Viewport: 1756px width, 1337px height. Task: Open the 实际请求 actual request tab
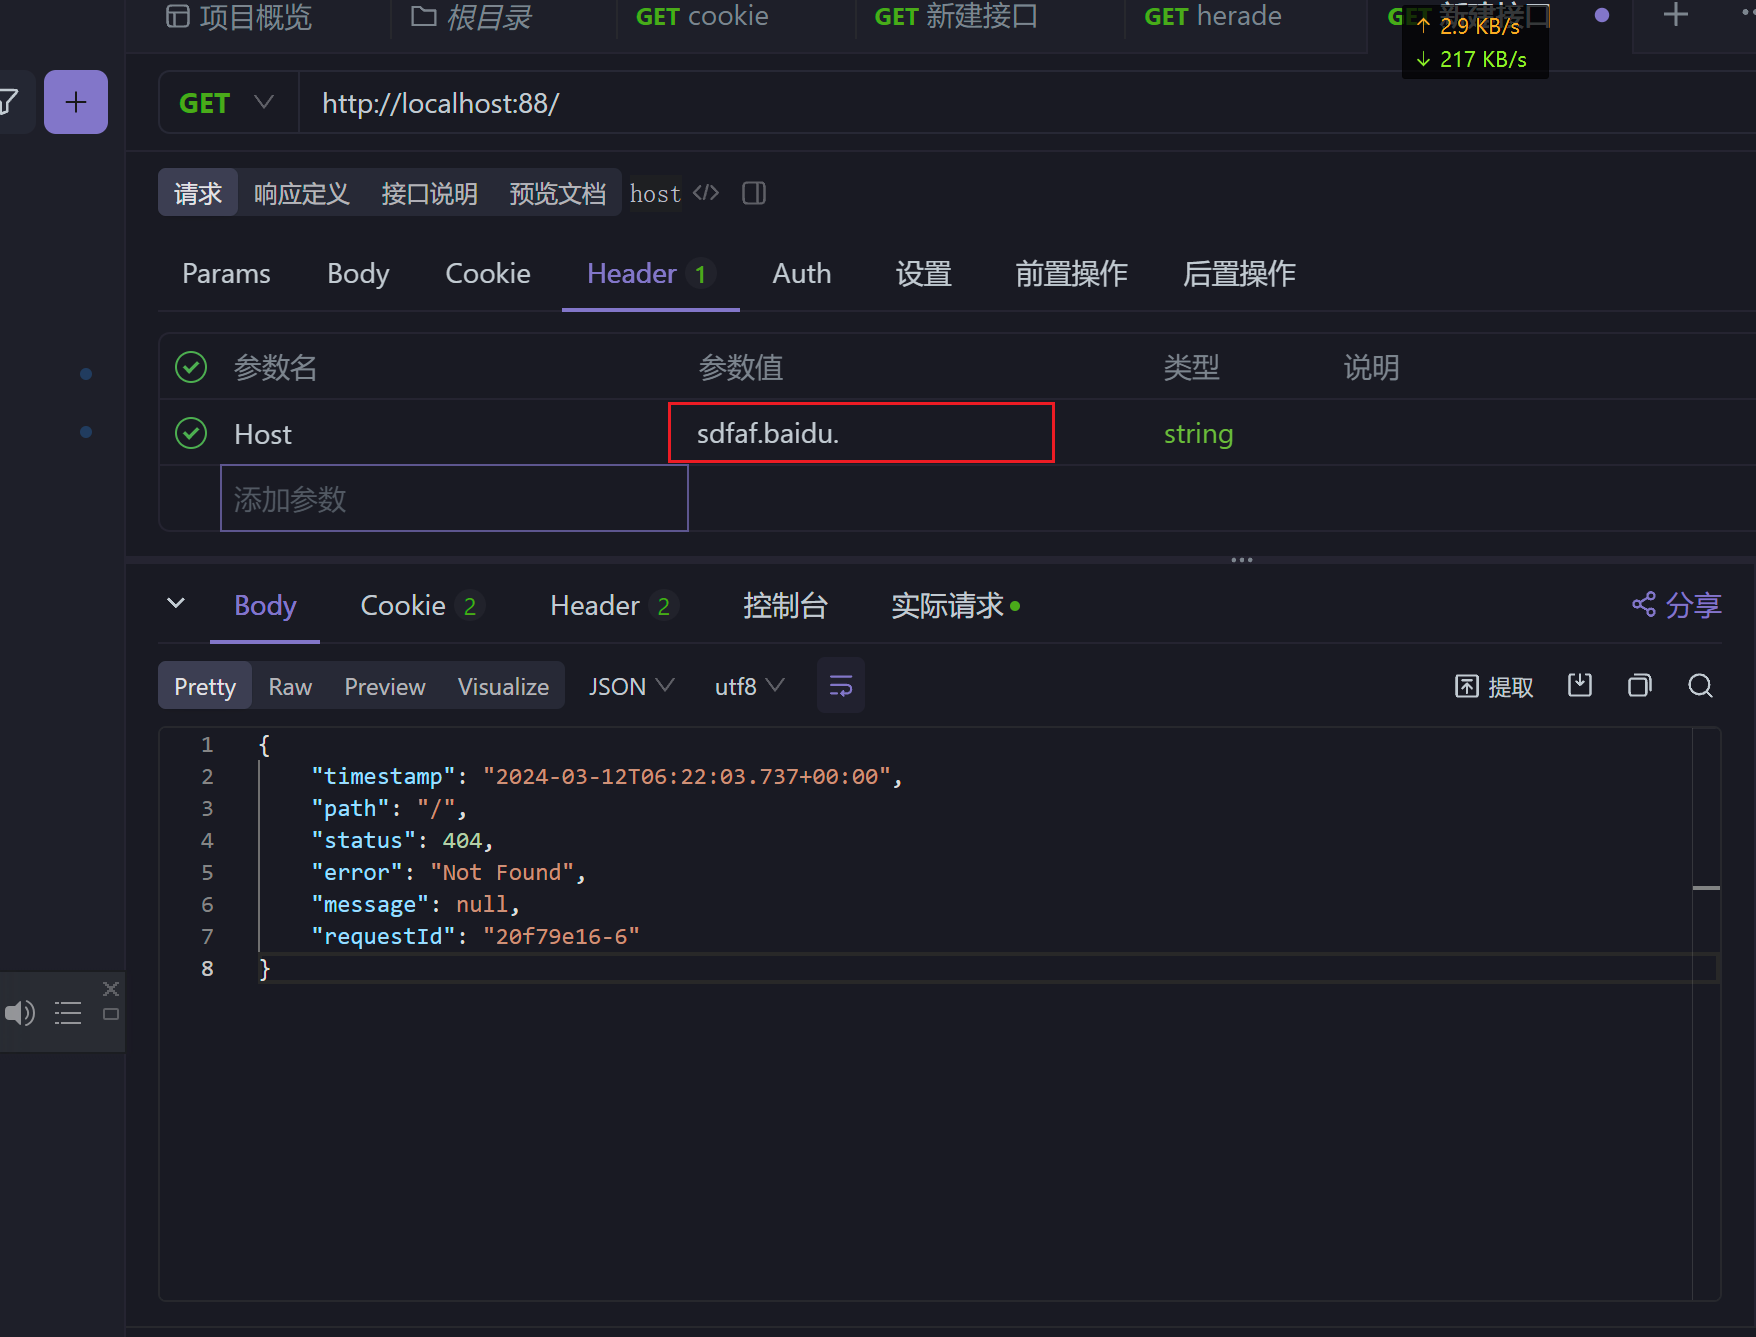[x=955, y=605]
